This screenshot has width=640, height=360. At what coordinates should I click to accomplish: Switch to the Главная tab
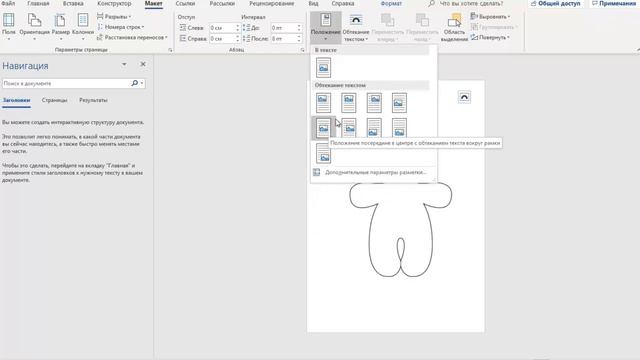[38, 3]
